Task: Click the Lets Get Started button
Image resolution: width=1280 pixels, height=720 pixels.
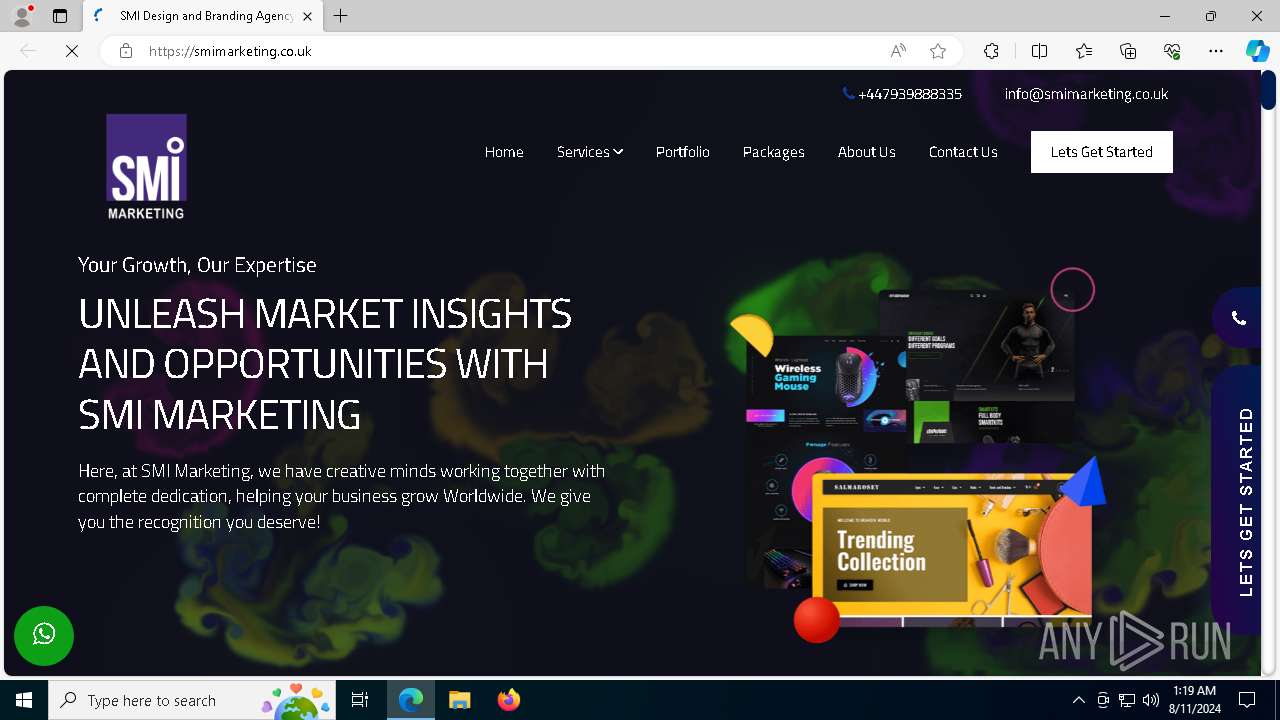Action: (1102, 152)
